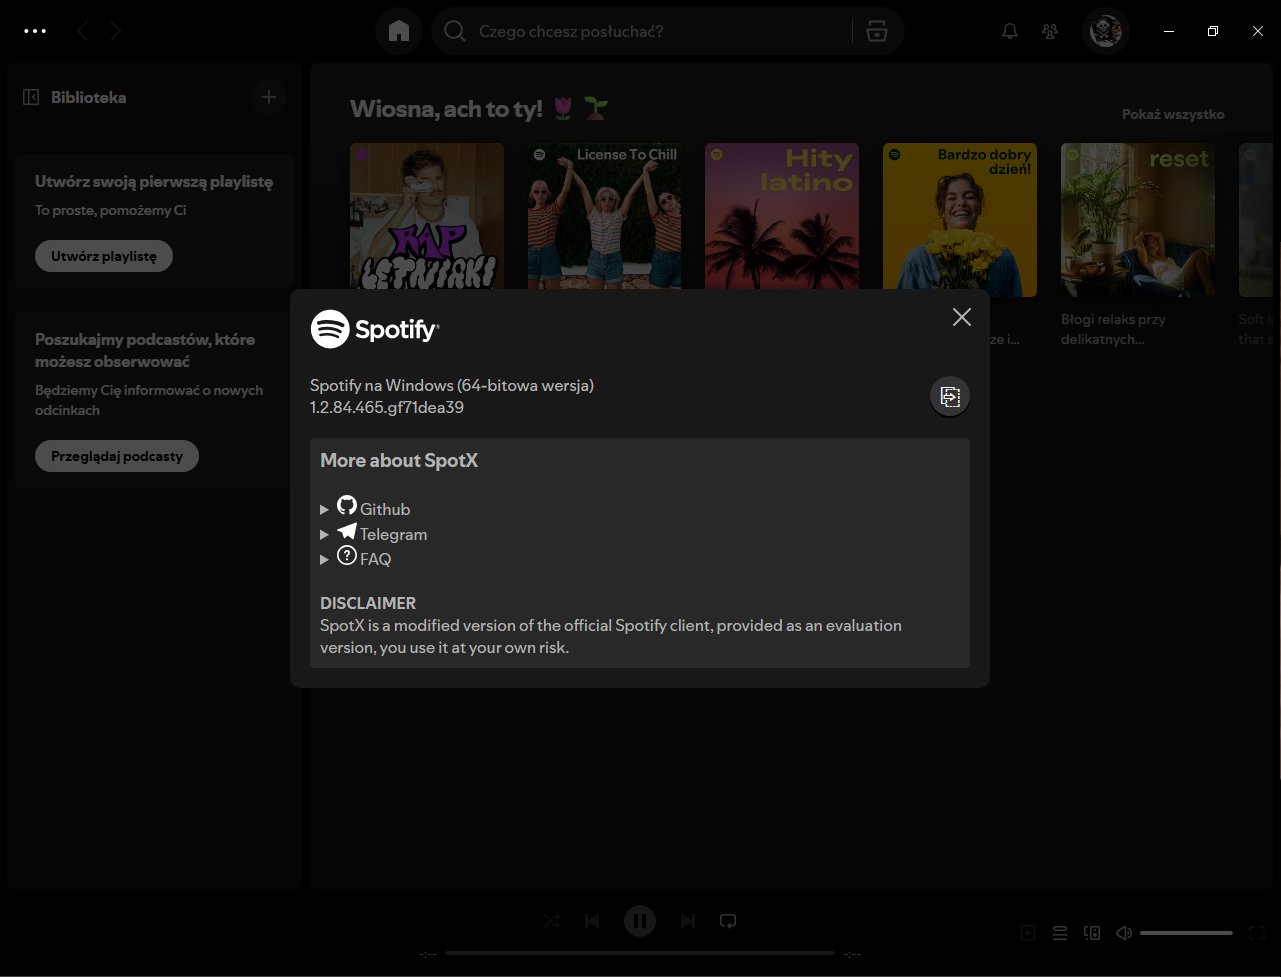Expand the Telegram section
This screenshot has width=1281, height=977.
coord(374,533)
